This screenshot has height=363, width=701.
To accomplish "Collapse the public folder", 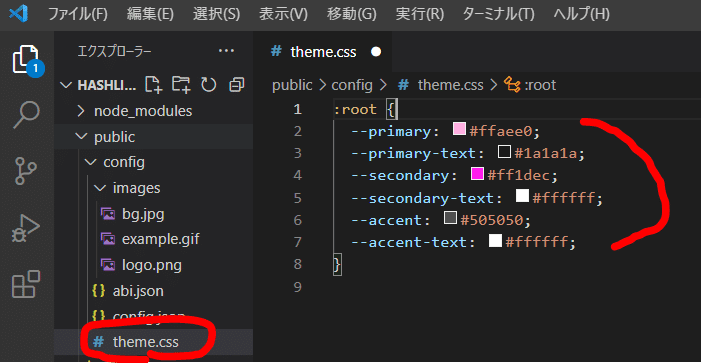I will pos(114,137).
